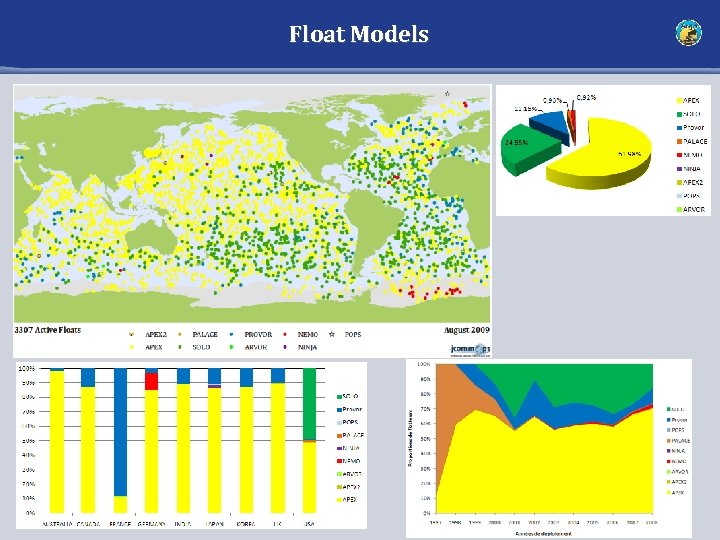The height and width of the screenshot is (540, 720).
Task: Click the CANADA bar in the bar chart
Action: coord(88,440)
